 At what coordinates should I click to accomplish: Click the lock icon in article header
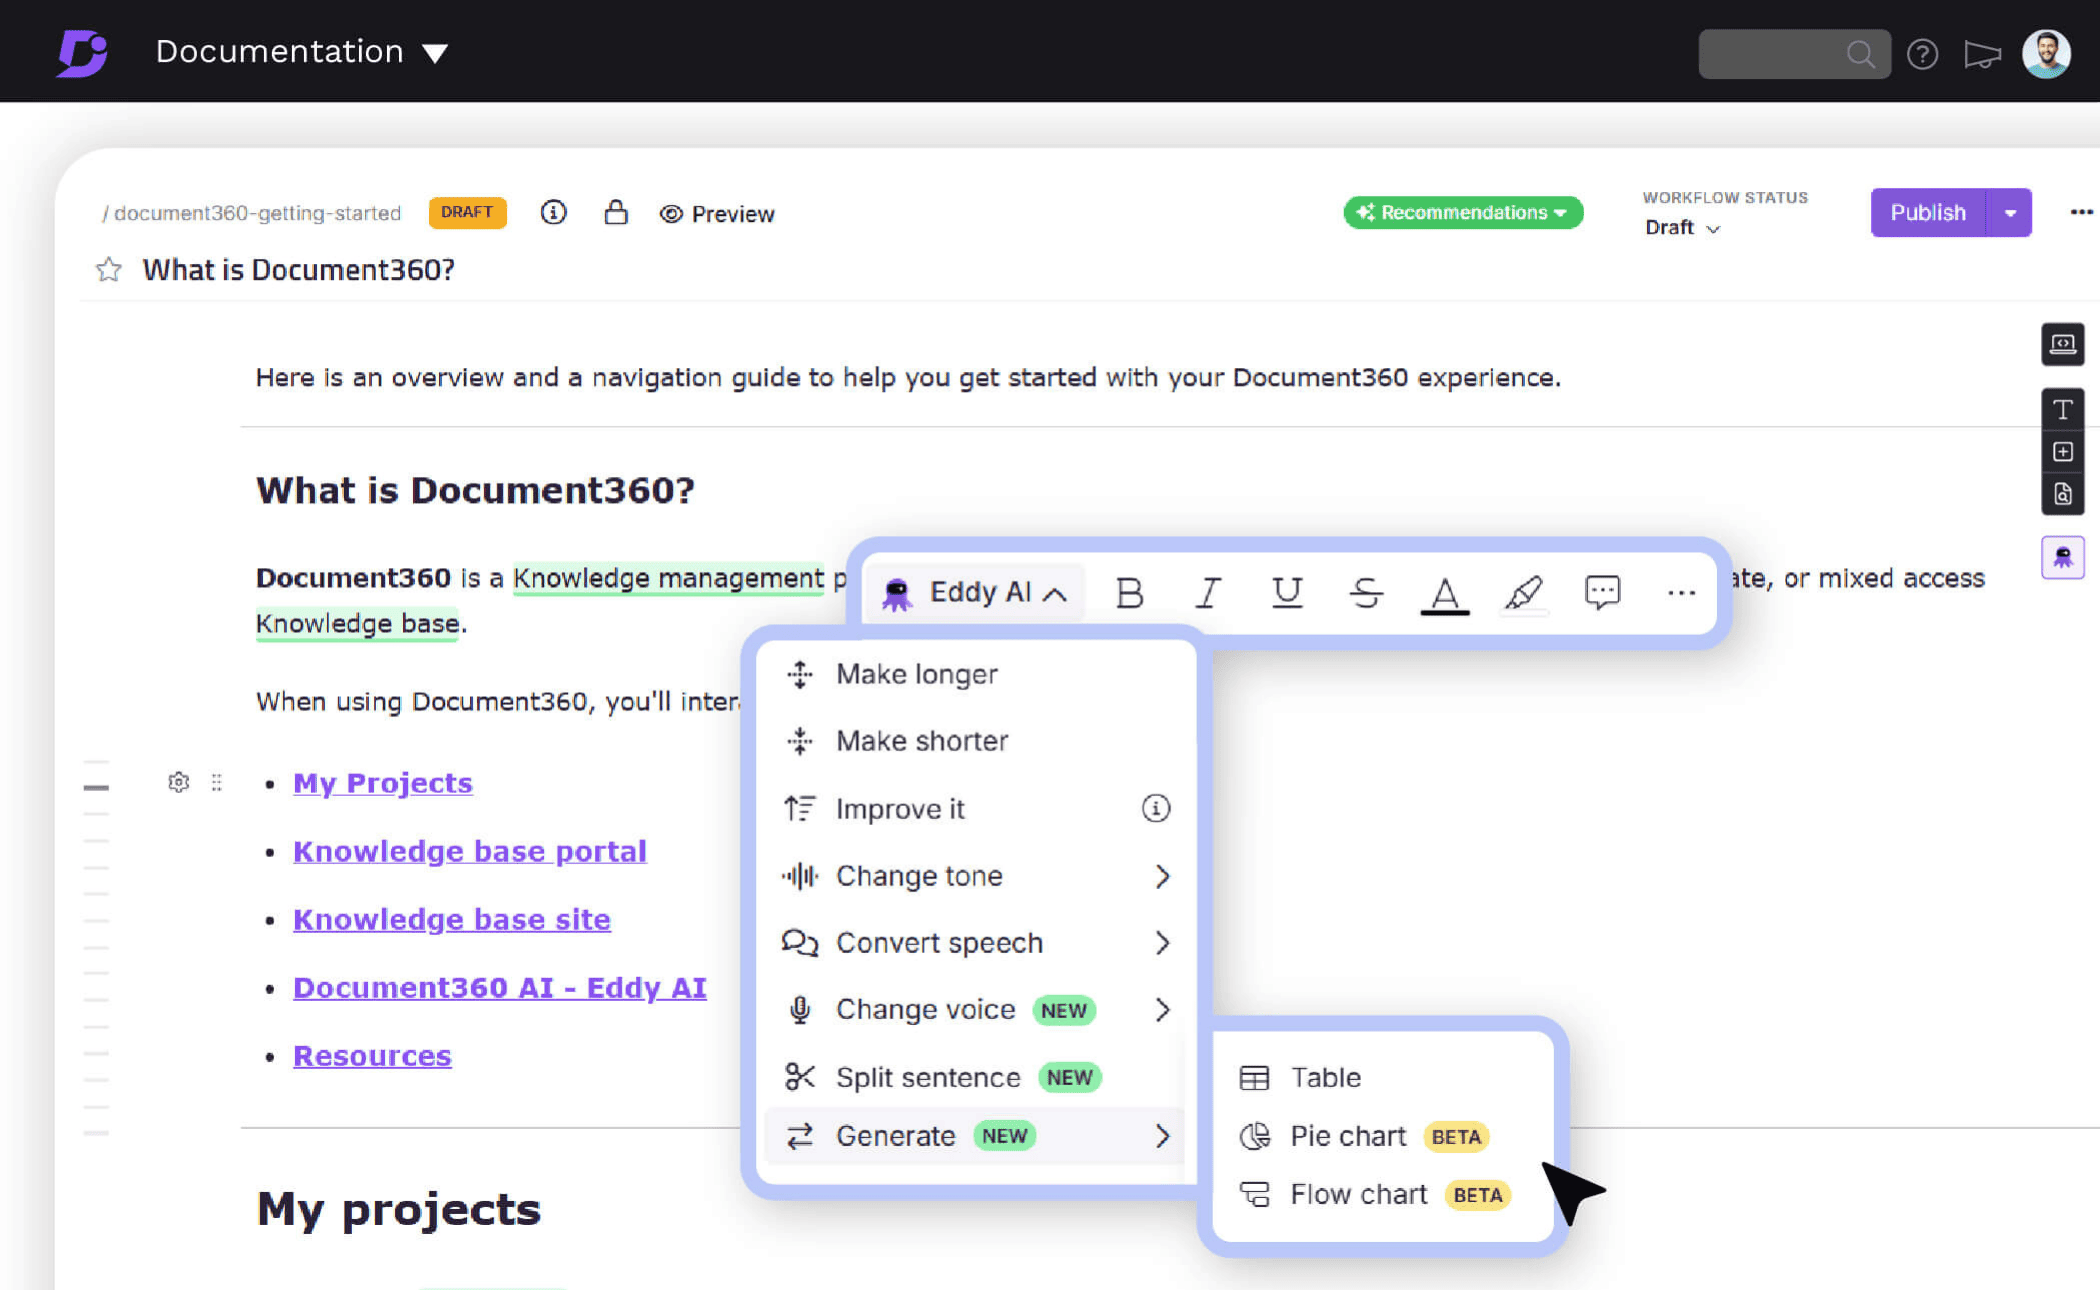[x=616, y=212]
